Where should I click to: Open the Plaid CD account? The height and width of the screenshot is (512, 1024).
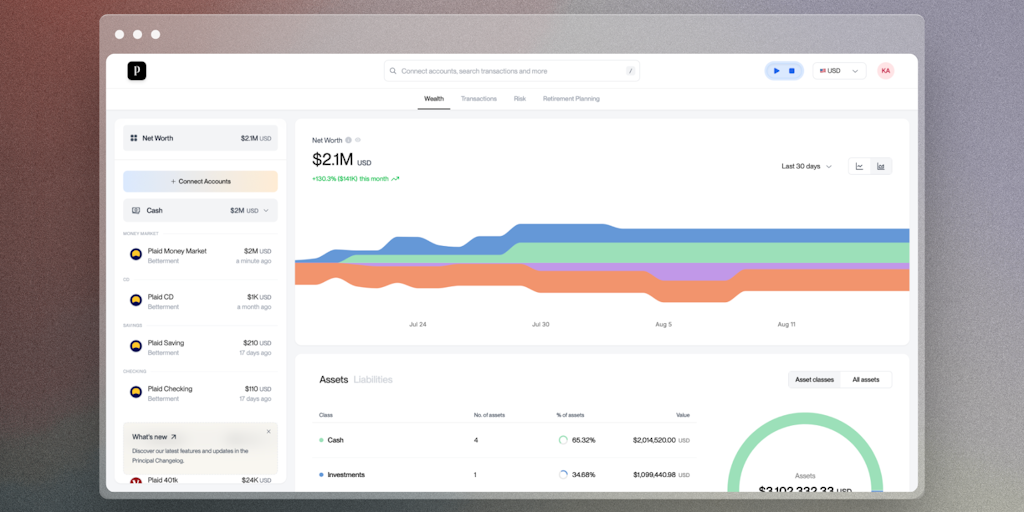point(200,301)
